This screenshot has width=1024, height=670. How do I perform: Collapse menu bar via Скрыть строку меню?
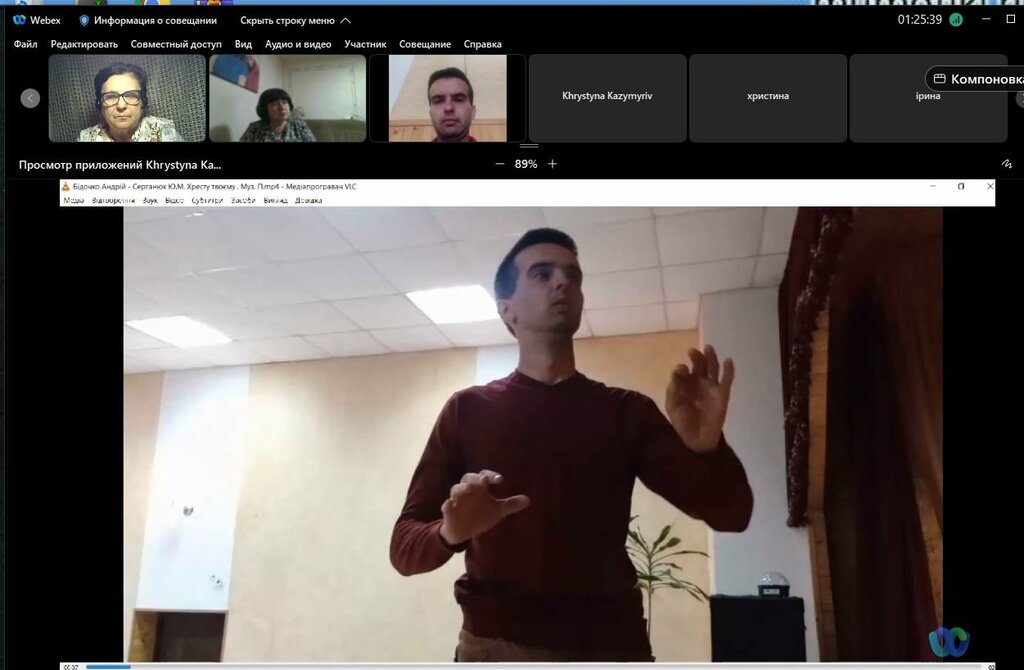pyautogui.click(x=295, y=20)
